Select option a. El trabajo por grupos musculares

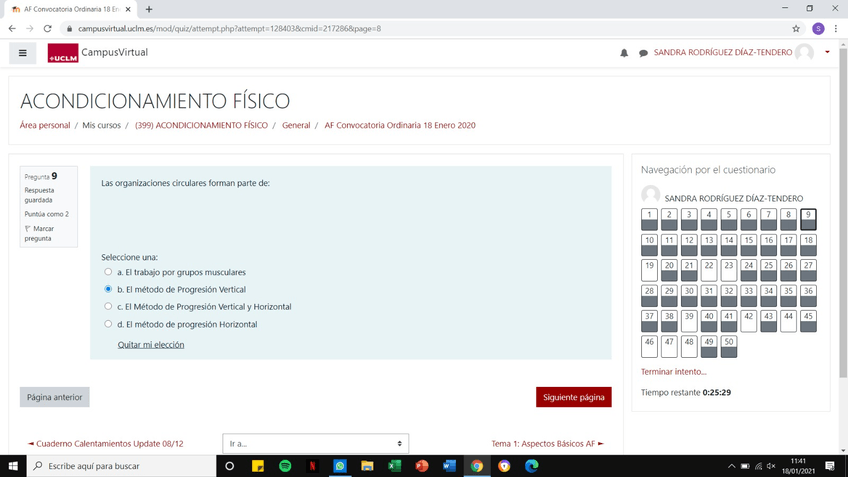point(108,272)
